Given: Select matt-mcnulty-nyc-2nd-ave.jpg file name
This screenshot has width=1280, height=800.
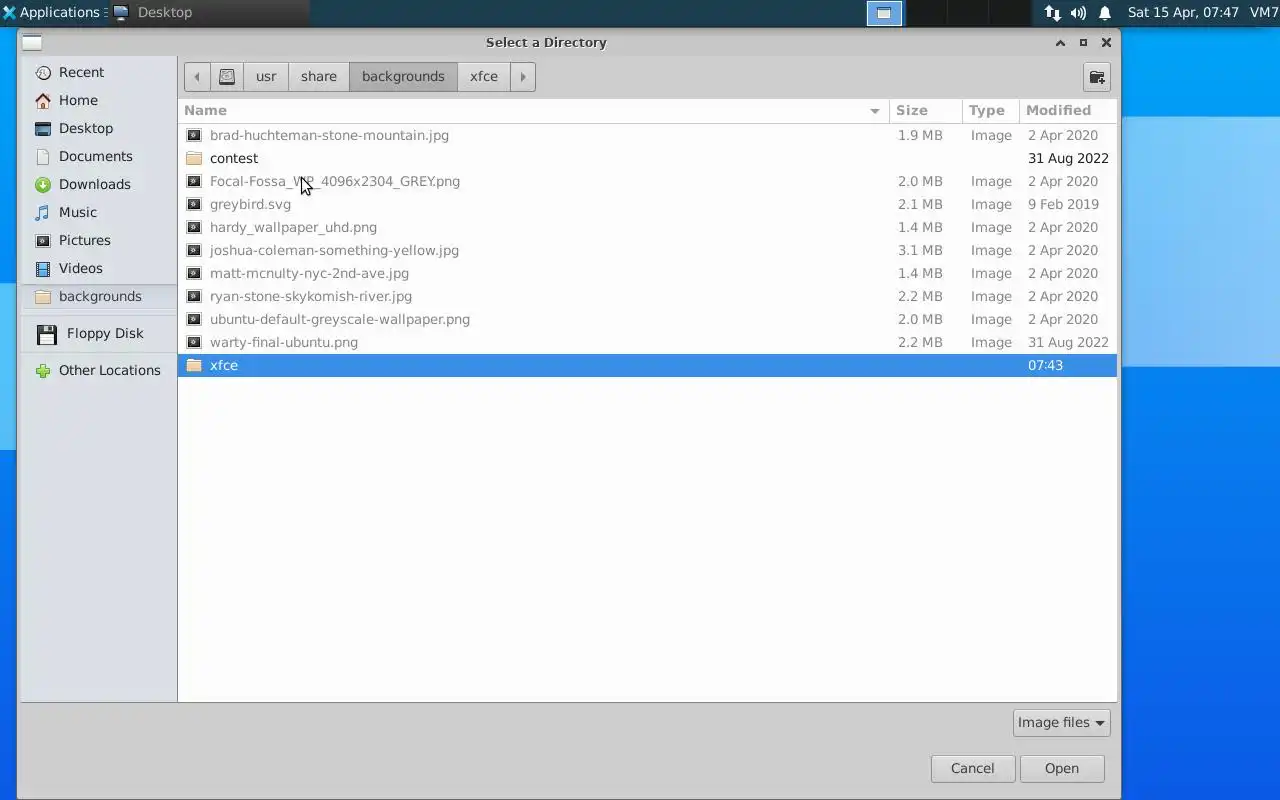Looking at the screenshot, I should point(309,273).
